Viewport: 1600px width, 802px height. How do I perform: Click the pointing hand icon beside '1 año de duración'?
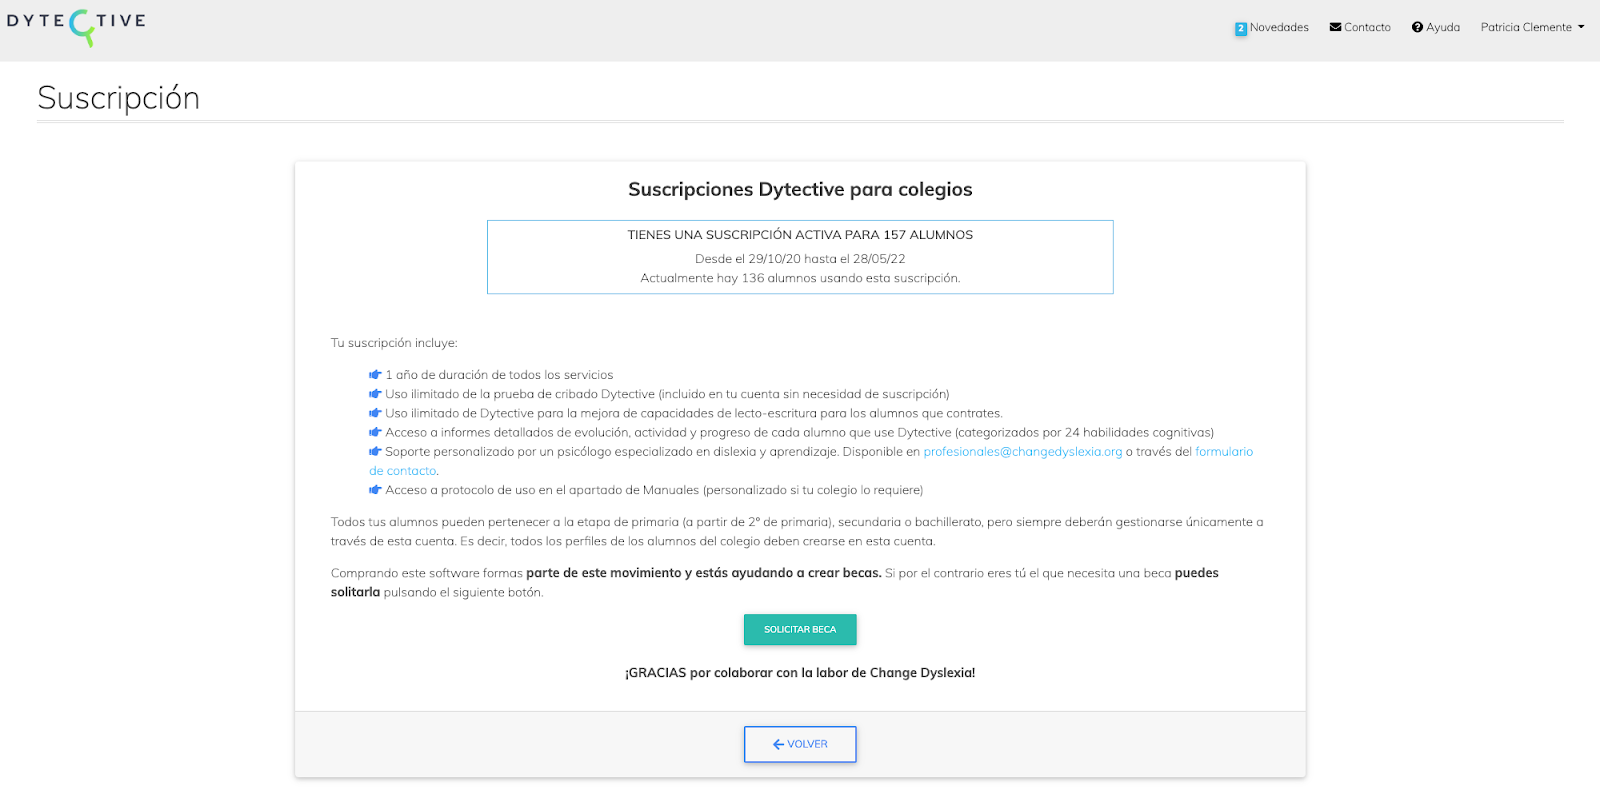[375, 375]
